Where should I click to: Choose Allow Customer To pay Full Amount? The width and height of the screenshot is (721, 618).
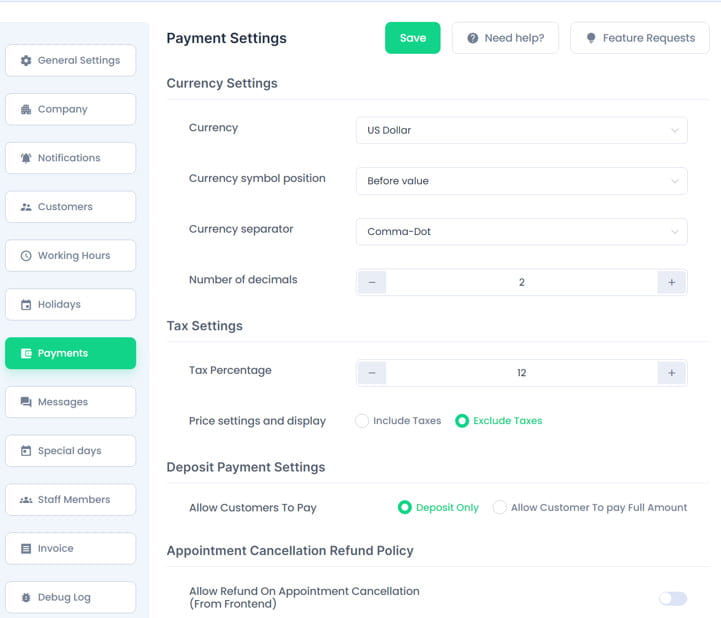point(499,507)
